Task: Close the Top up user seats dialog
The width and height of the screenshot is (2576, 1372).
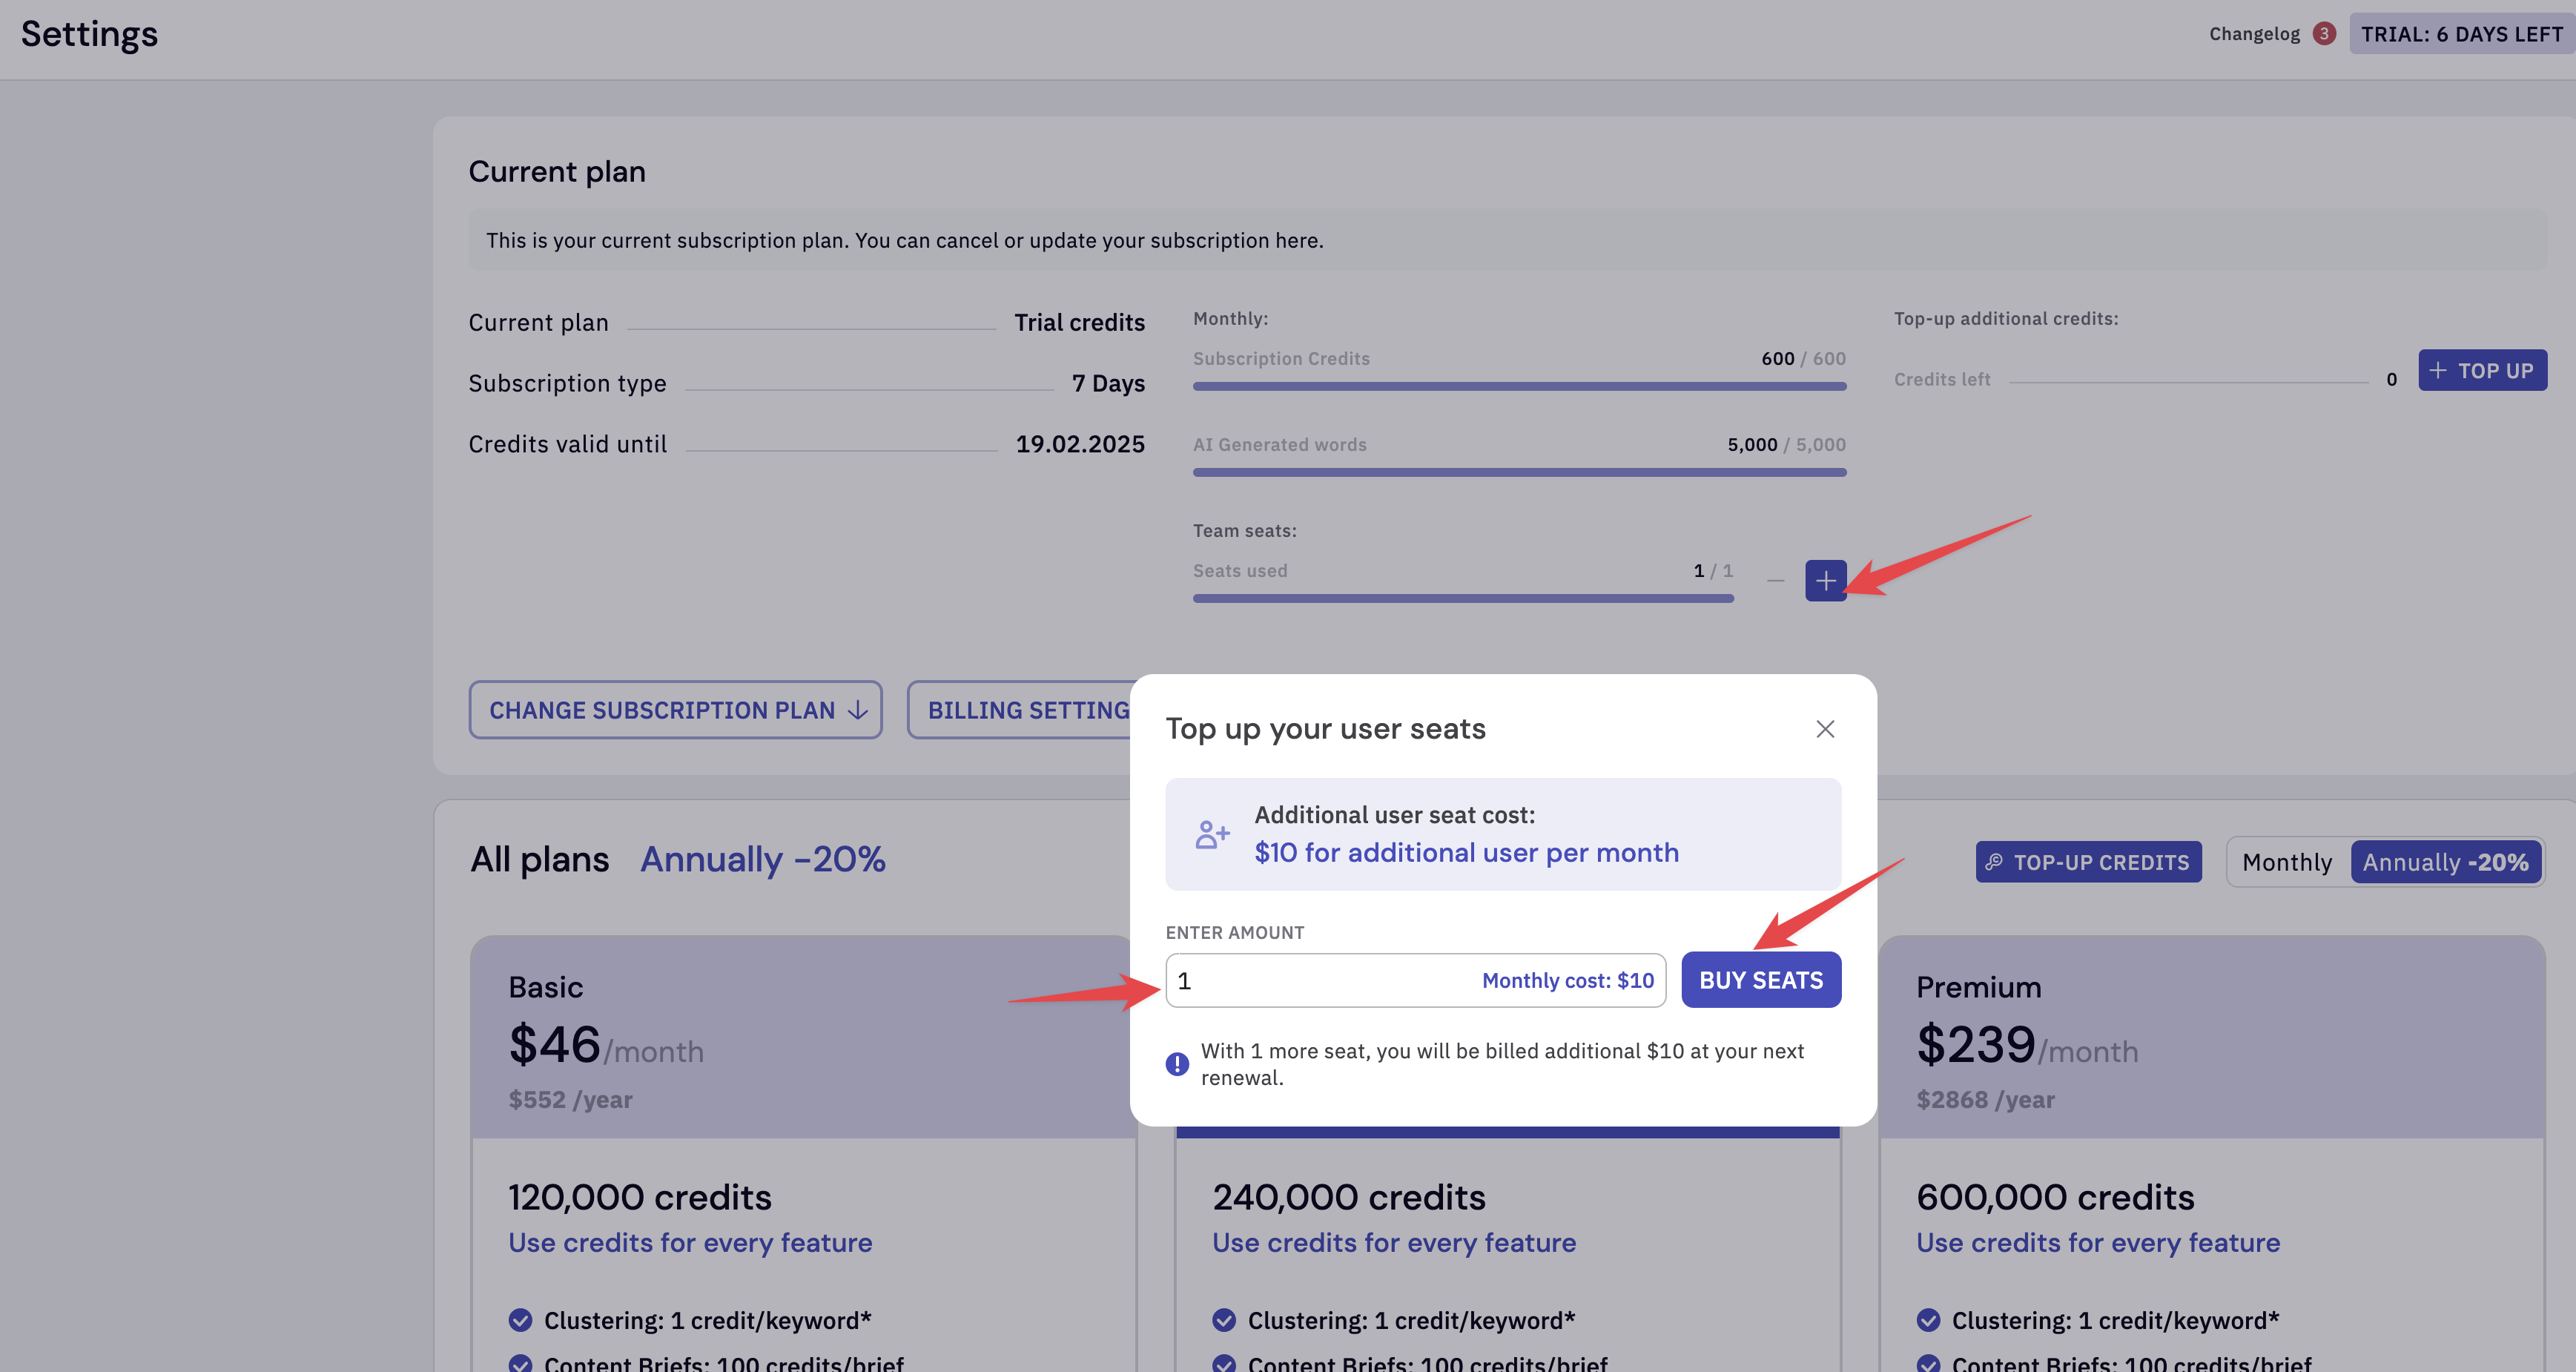Action: pos(1825,729)
